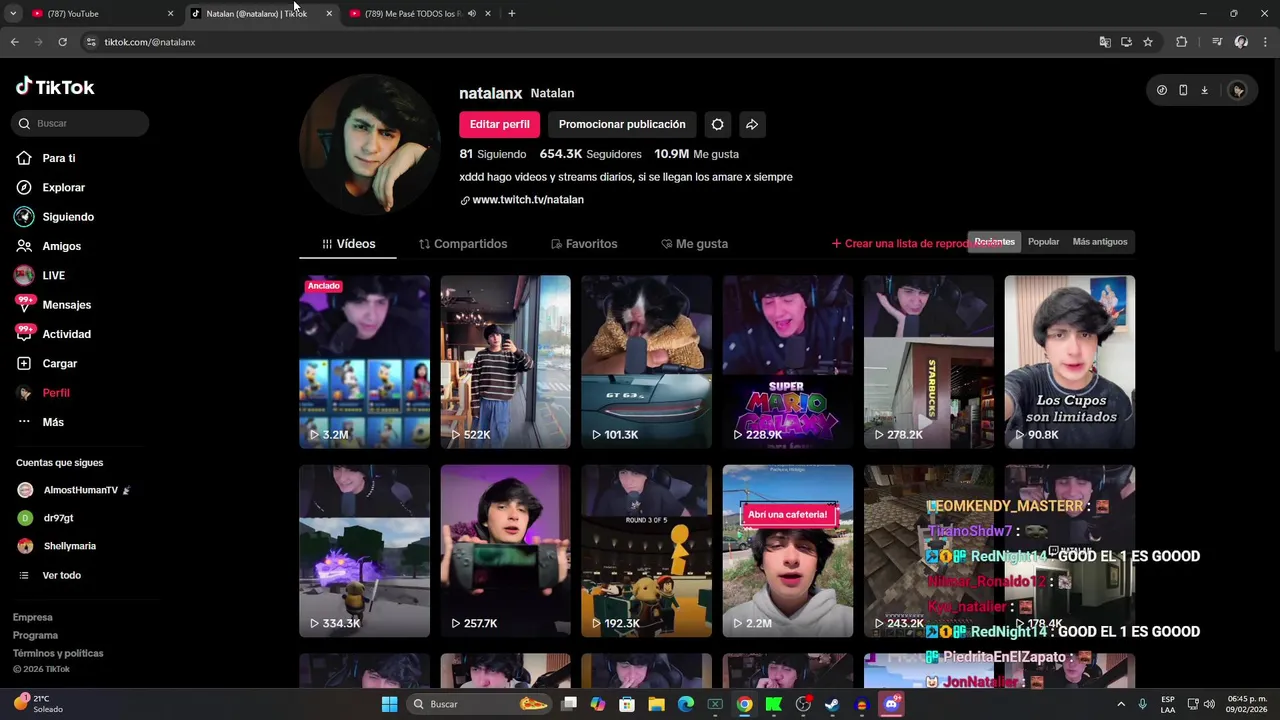Open Actividad notifications

point(66,334)
